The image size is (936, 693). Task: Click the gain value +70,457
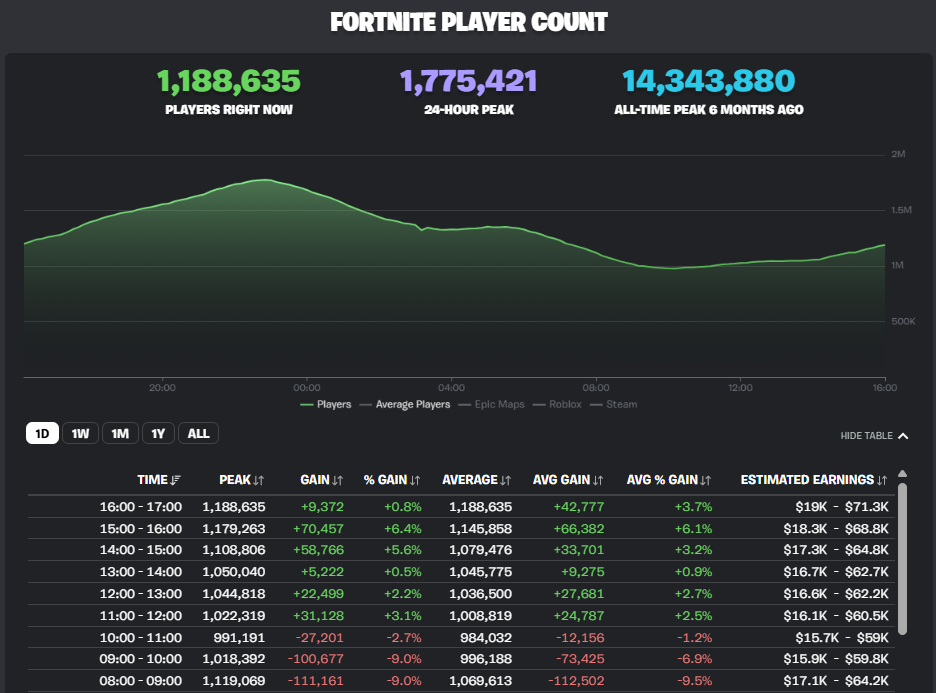[319, 529]
